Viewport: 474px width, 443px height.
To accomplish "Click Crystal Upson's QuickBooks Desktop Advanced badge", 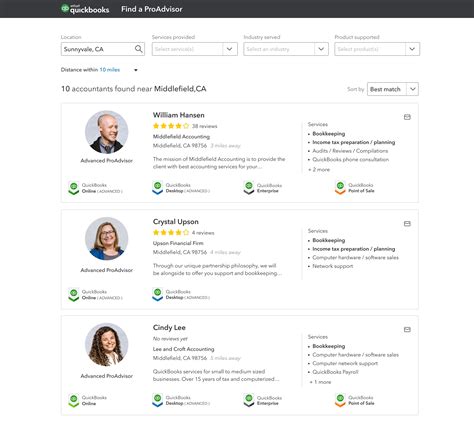I will (181, 295).
